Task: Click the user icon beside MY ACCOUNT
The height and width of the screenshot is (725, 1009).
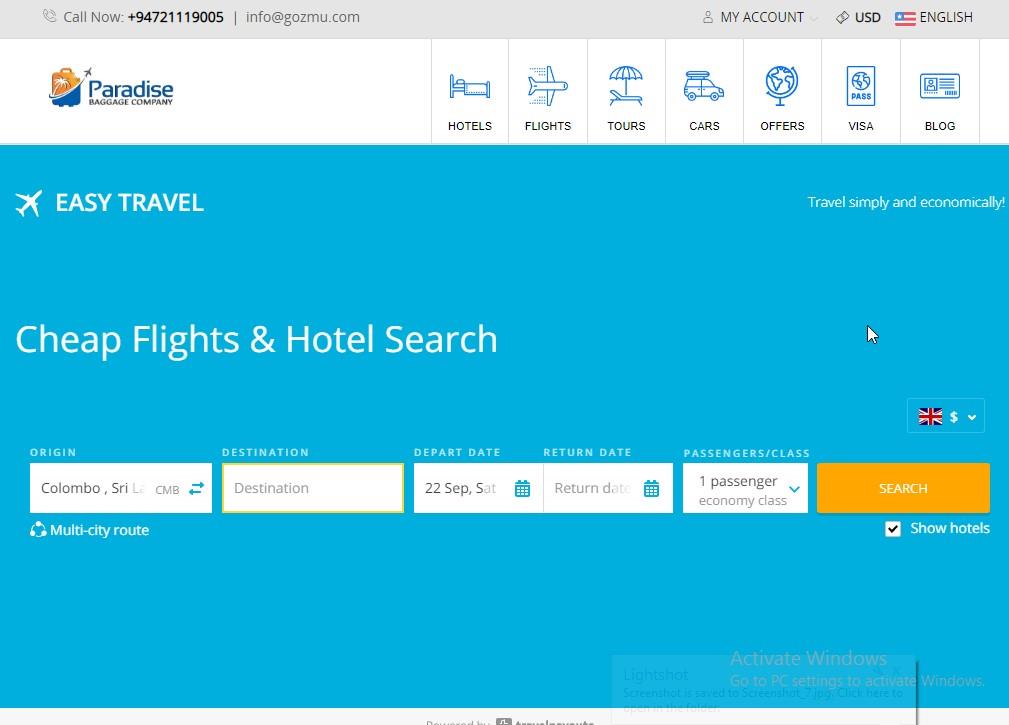Action: coord(707,17)
